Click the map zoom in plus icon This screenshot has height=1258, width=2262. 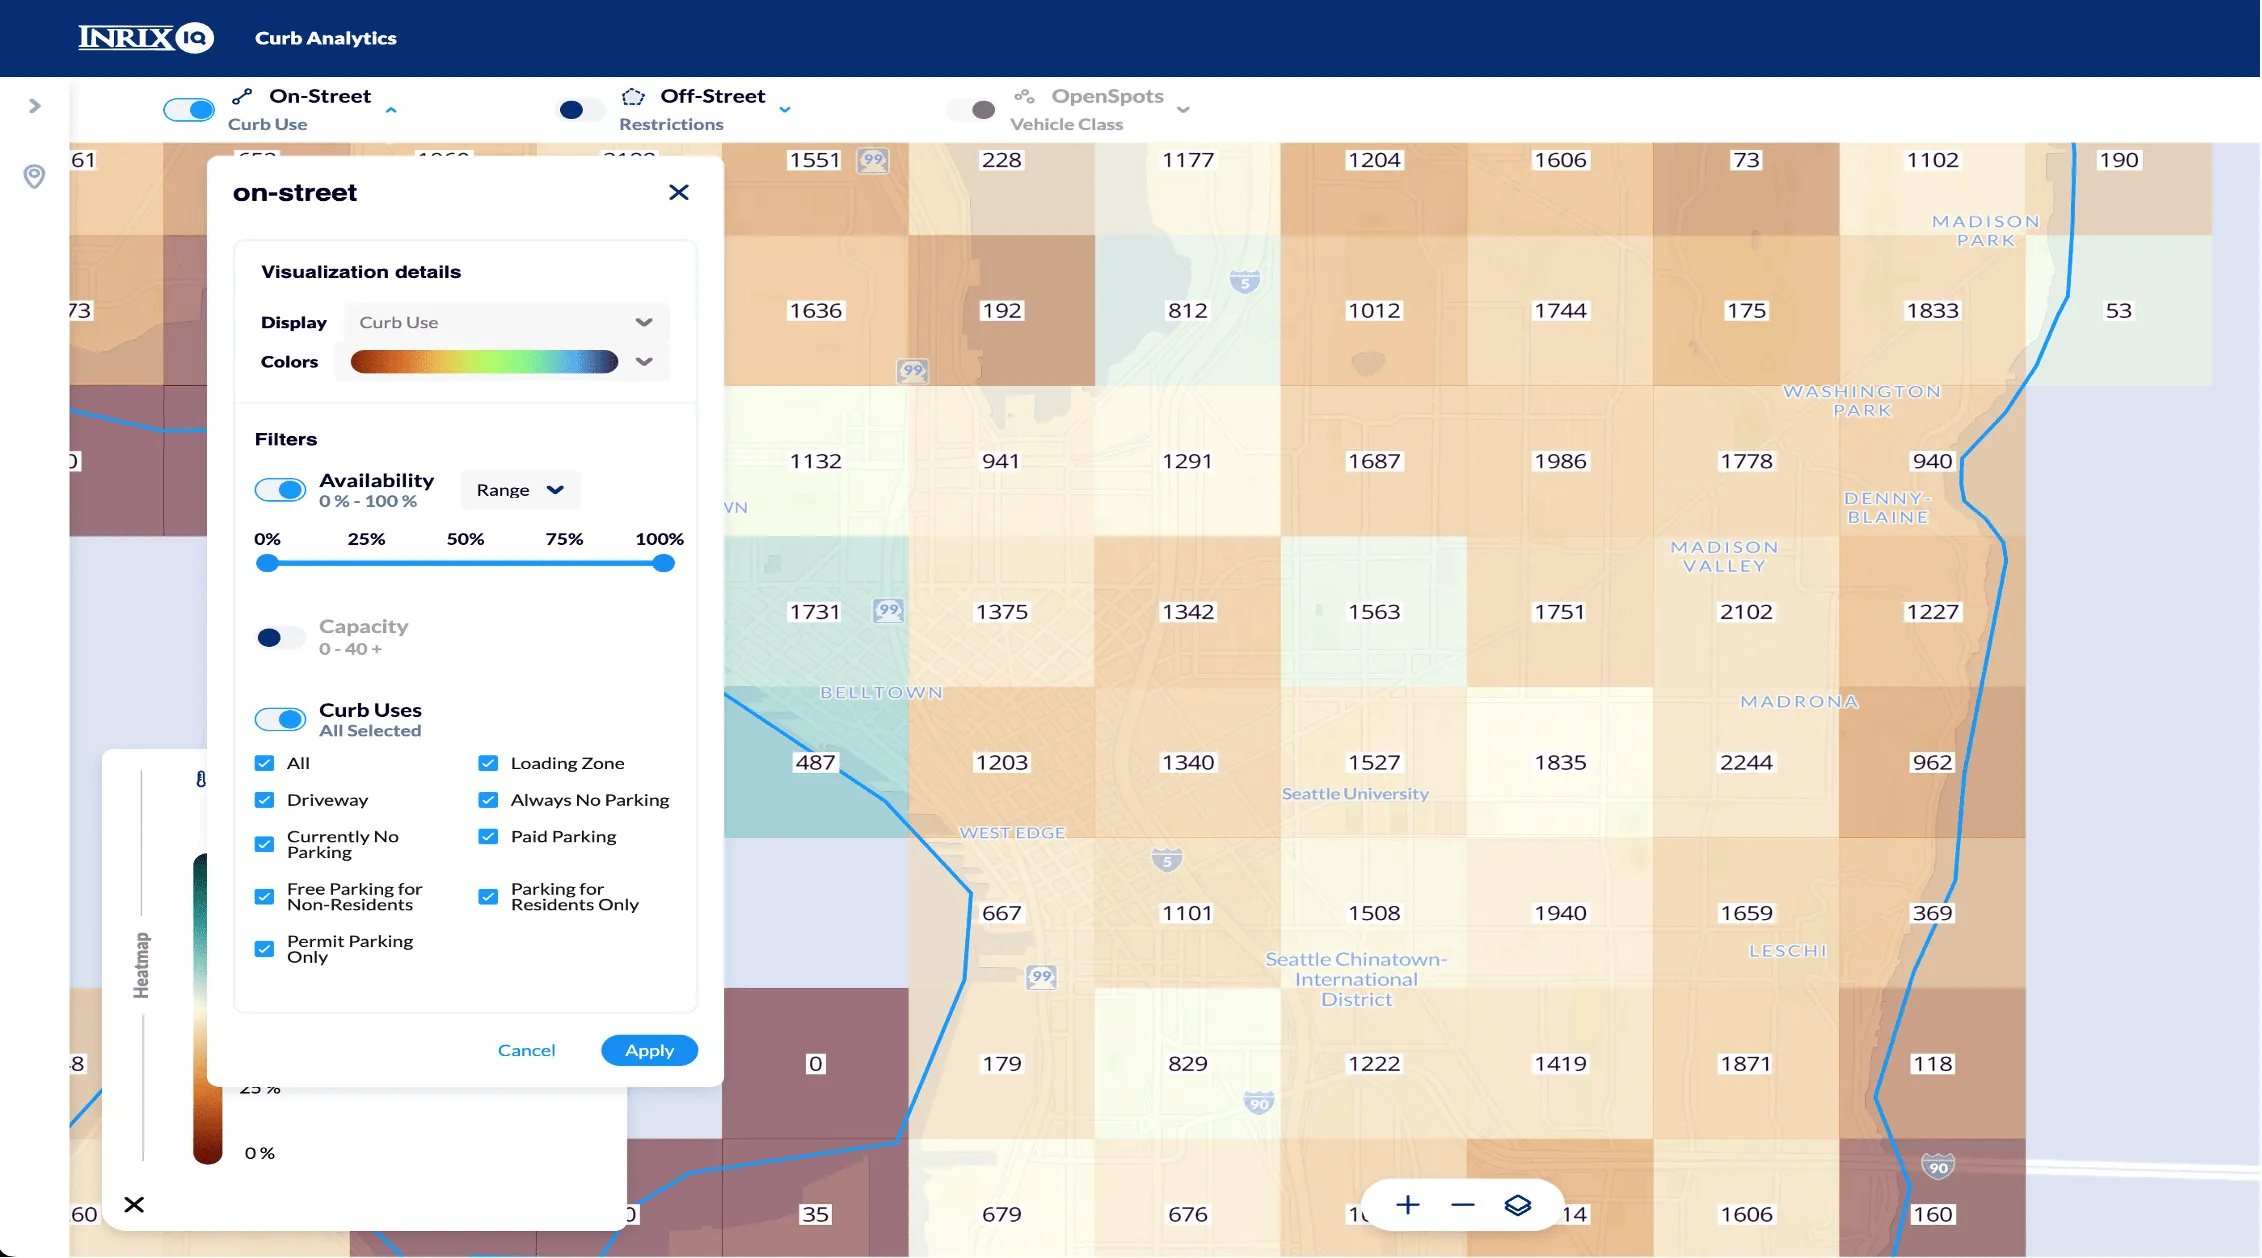click(x=1407, y=1205)
